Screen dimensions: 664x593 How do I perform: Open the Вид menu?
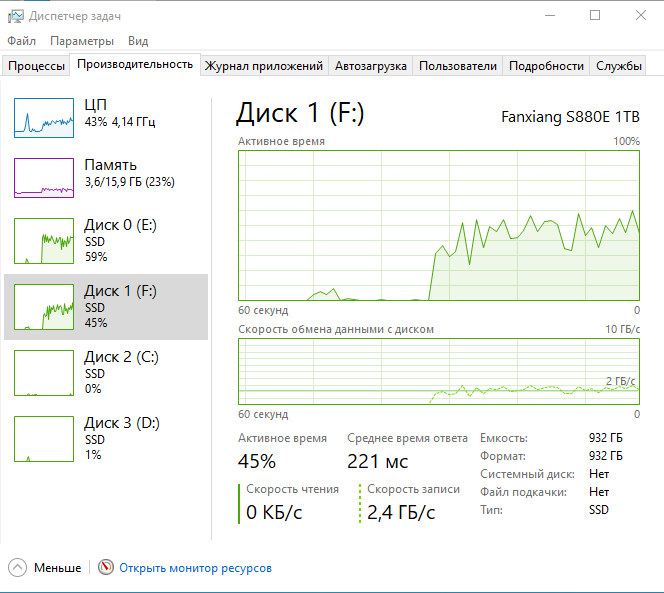[x=138, y=41]
